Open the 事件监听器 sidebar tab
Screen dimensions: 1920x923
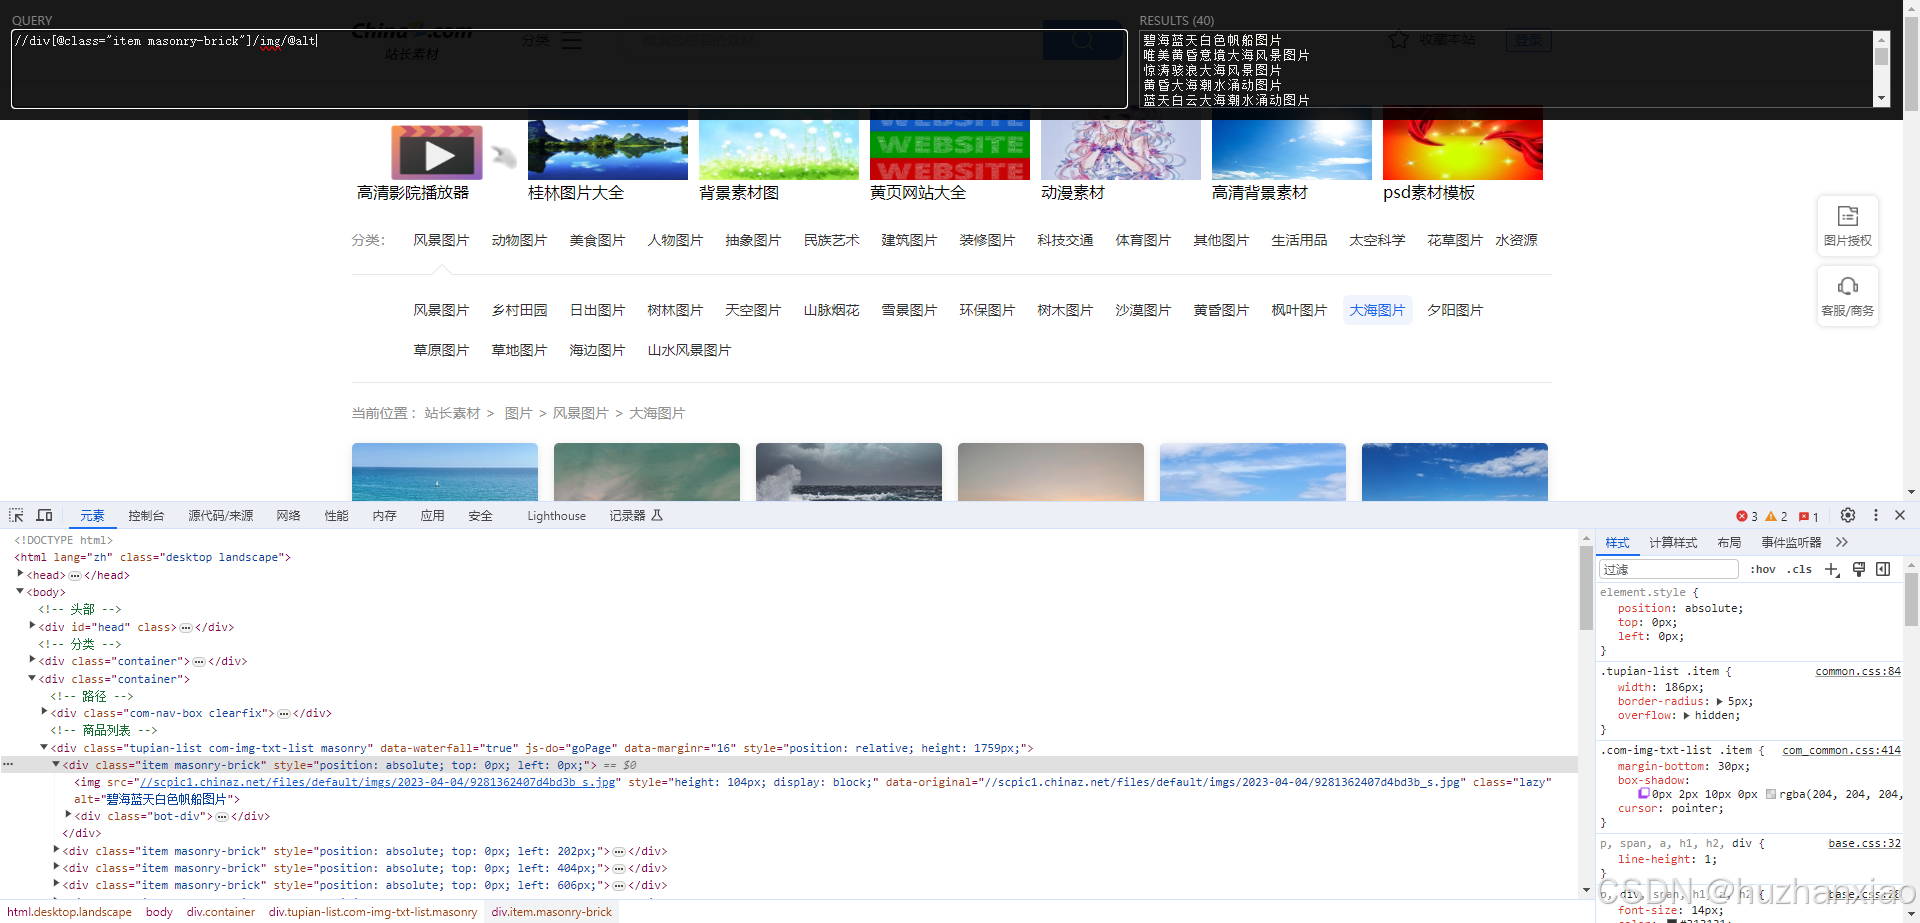click(1791, 543)
